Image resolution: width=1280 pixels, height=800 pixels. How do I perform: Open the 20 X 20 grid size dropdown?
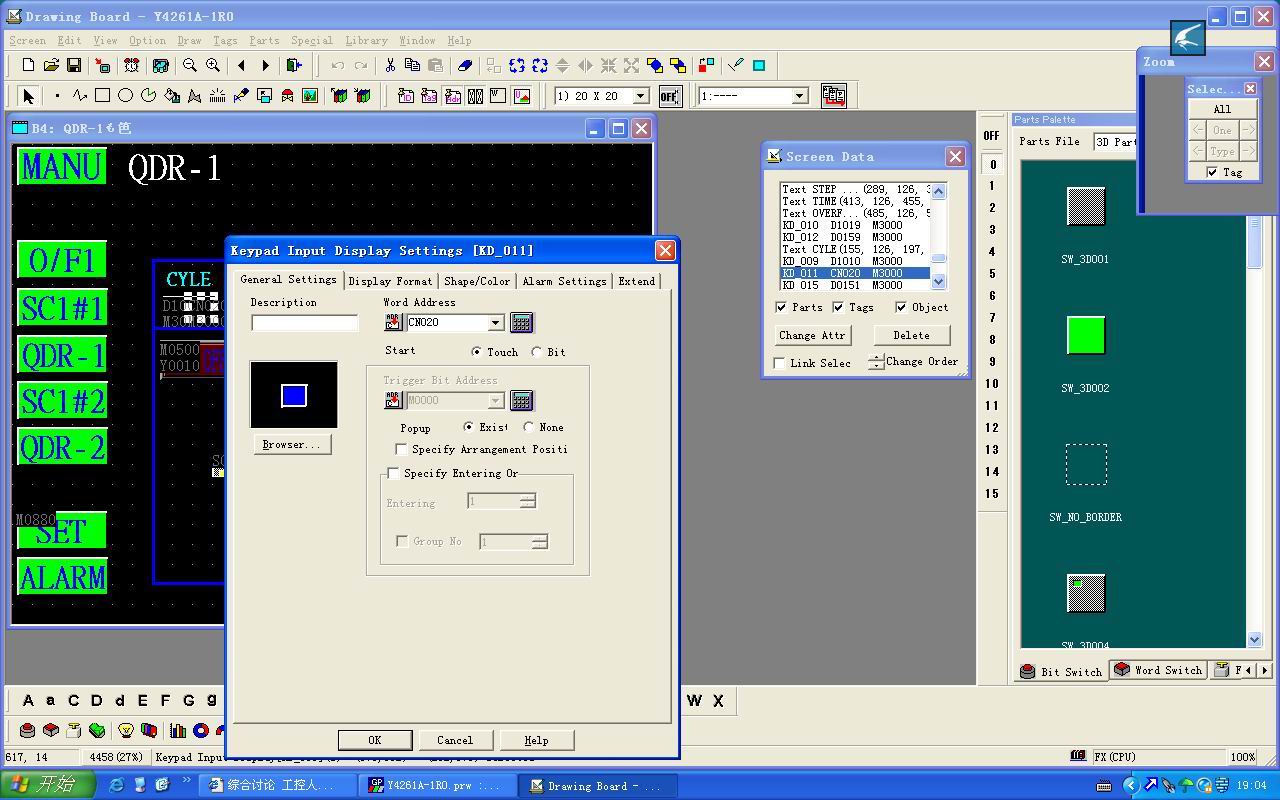[641, 96]
